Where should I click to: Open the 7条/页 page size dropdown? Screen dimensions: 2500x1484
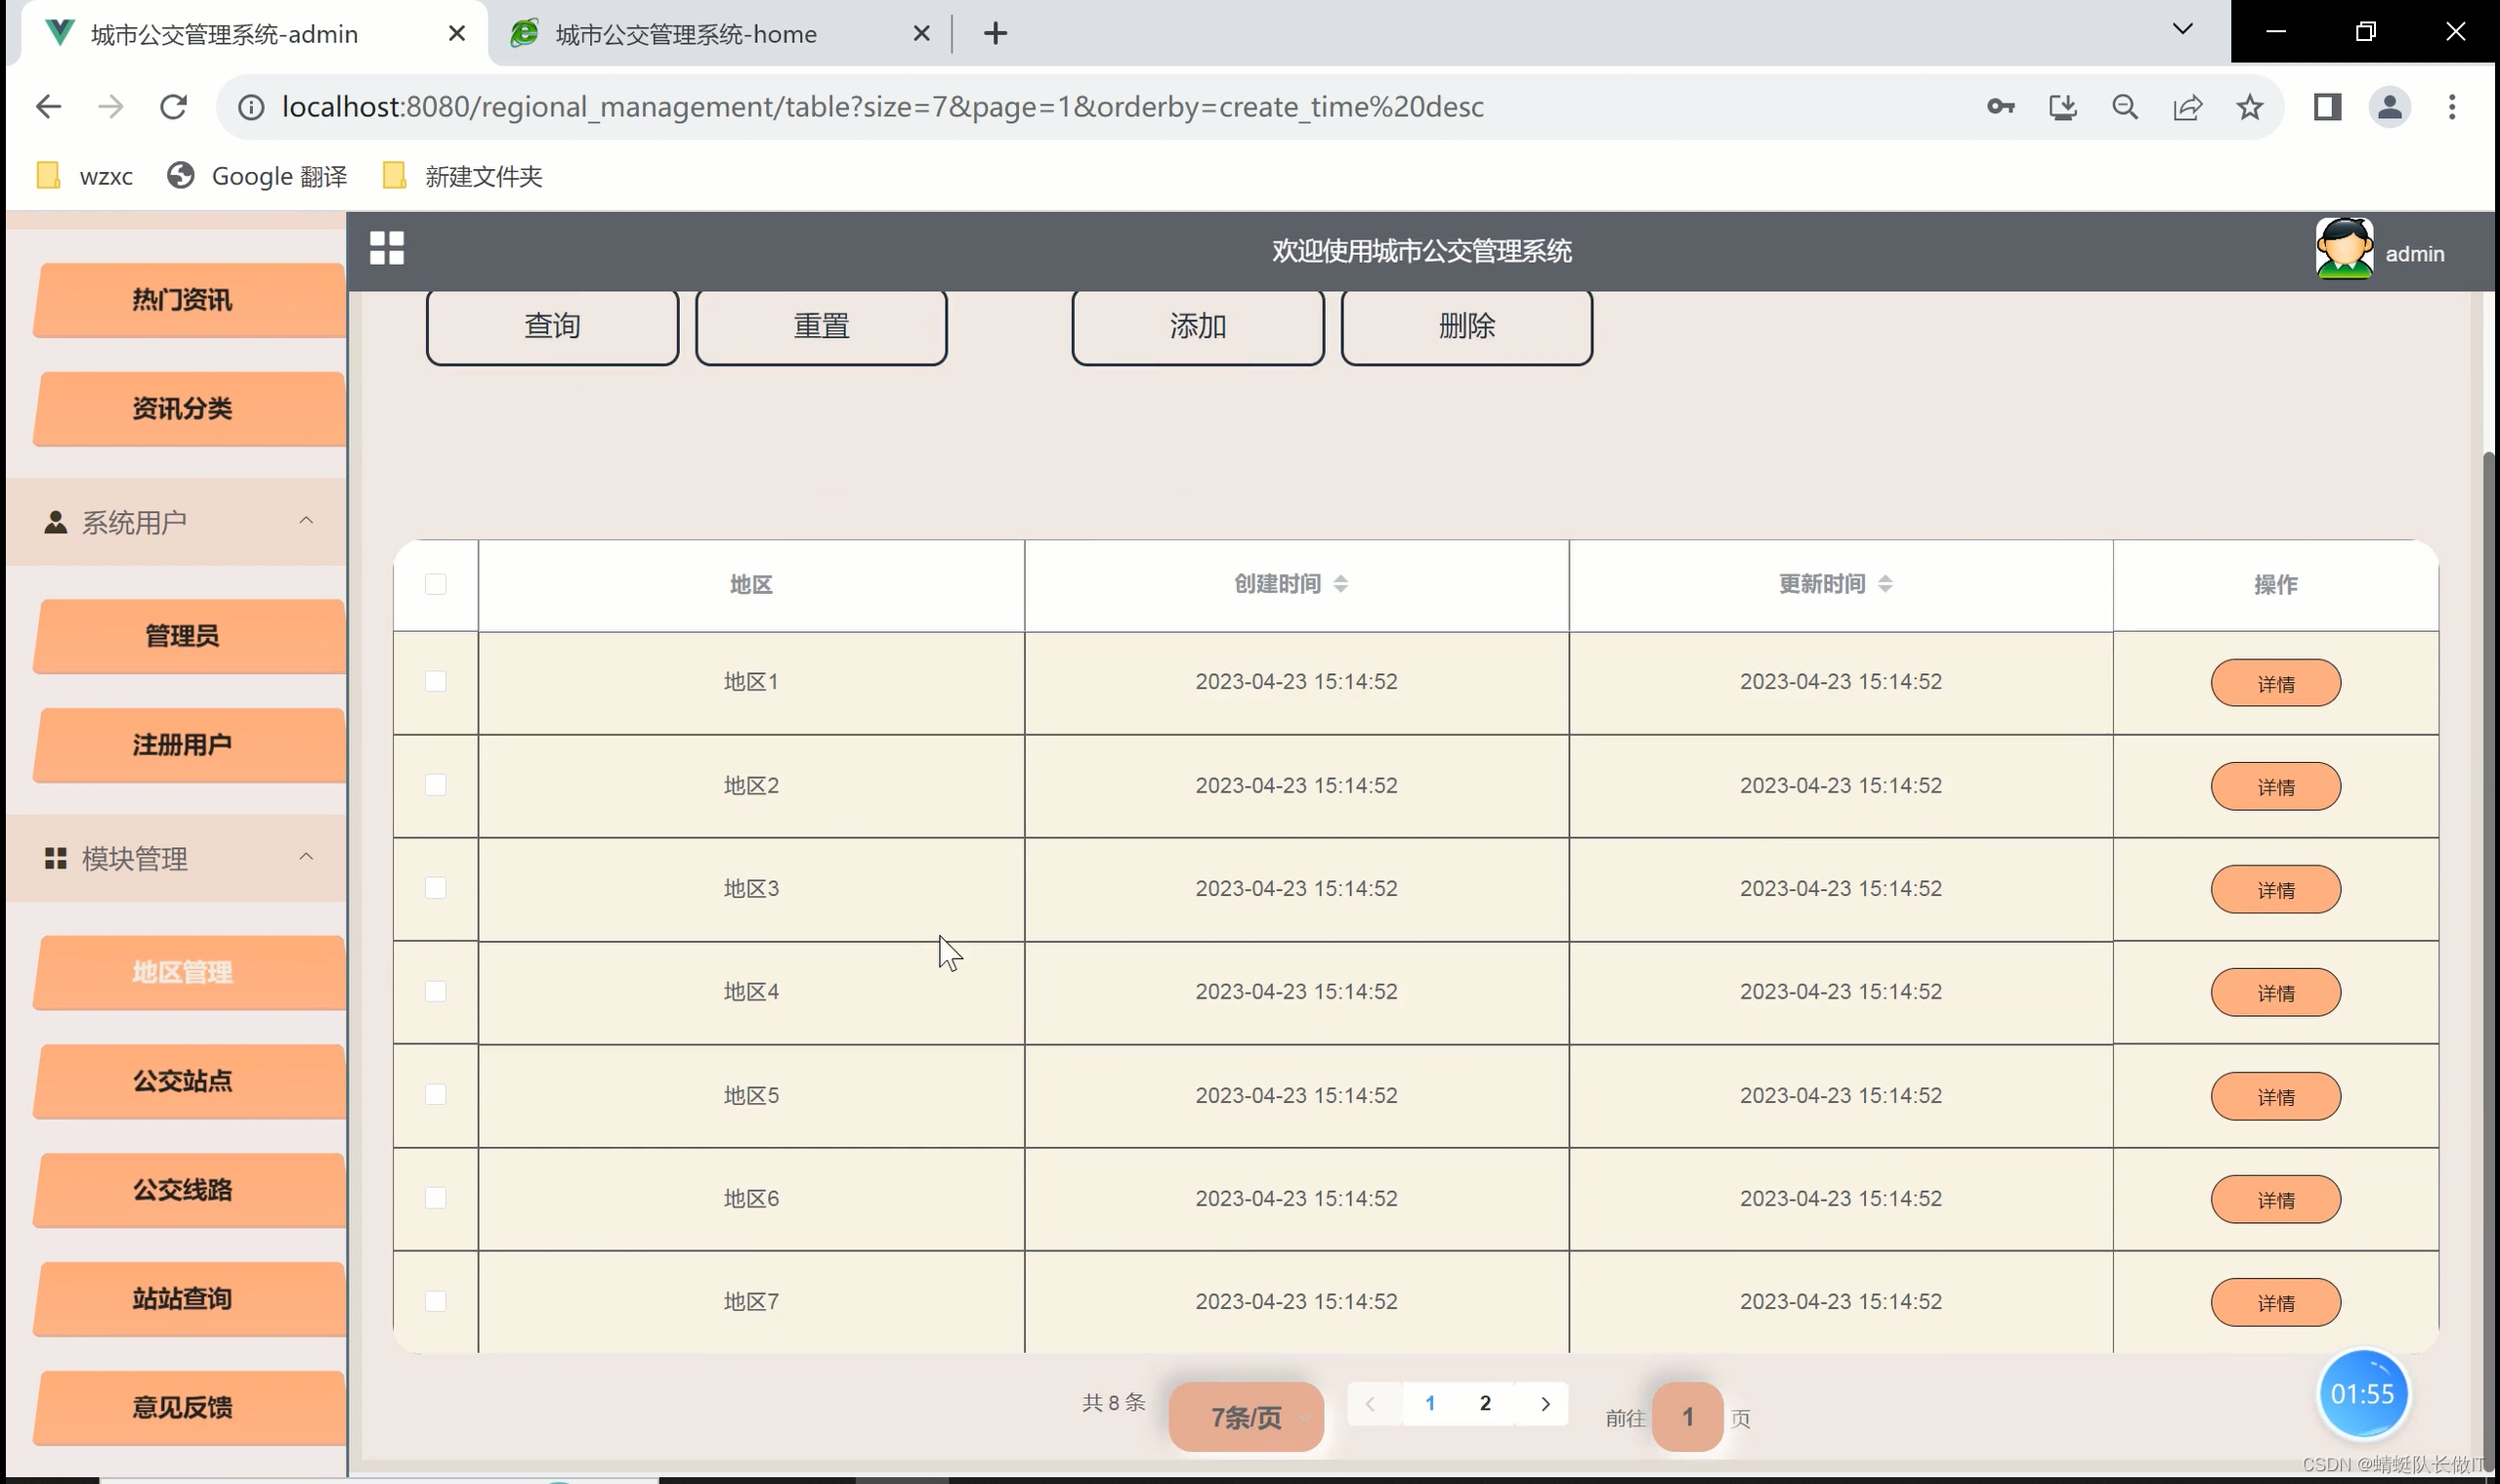point(1246,1417)
